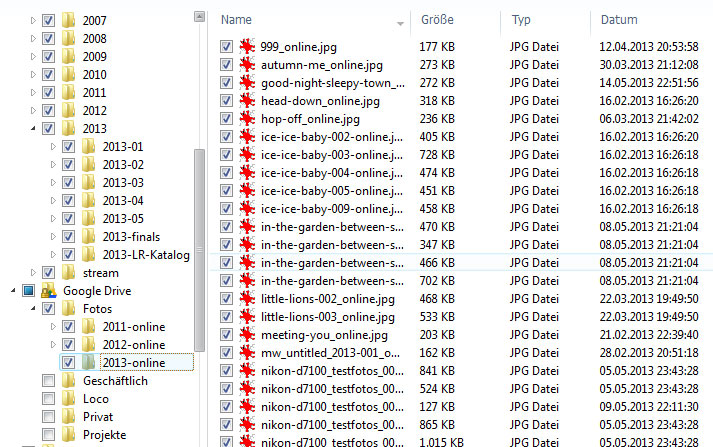This screenshot has width=713, height=447.
Task: Click the 2013-LR-Katalog folder icon
Action: pyautogui.click(x=87, y=255)
